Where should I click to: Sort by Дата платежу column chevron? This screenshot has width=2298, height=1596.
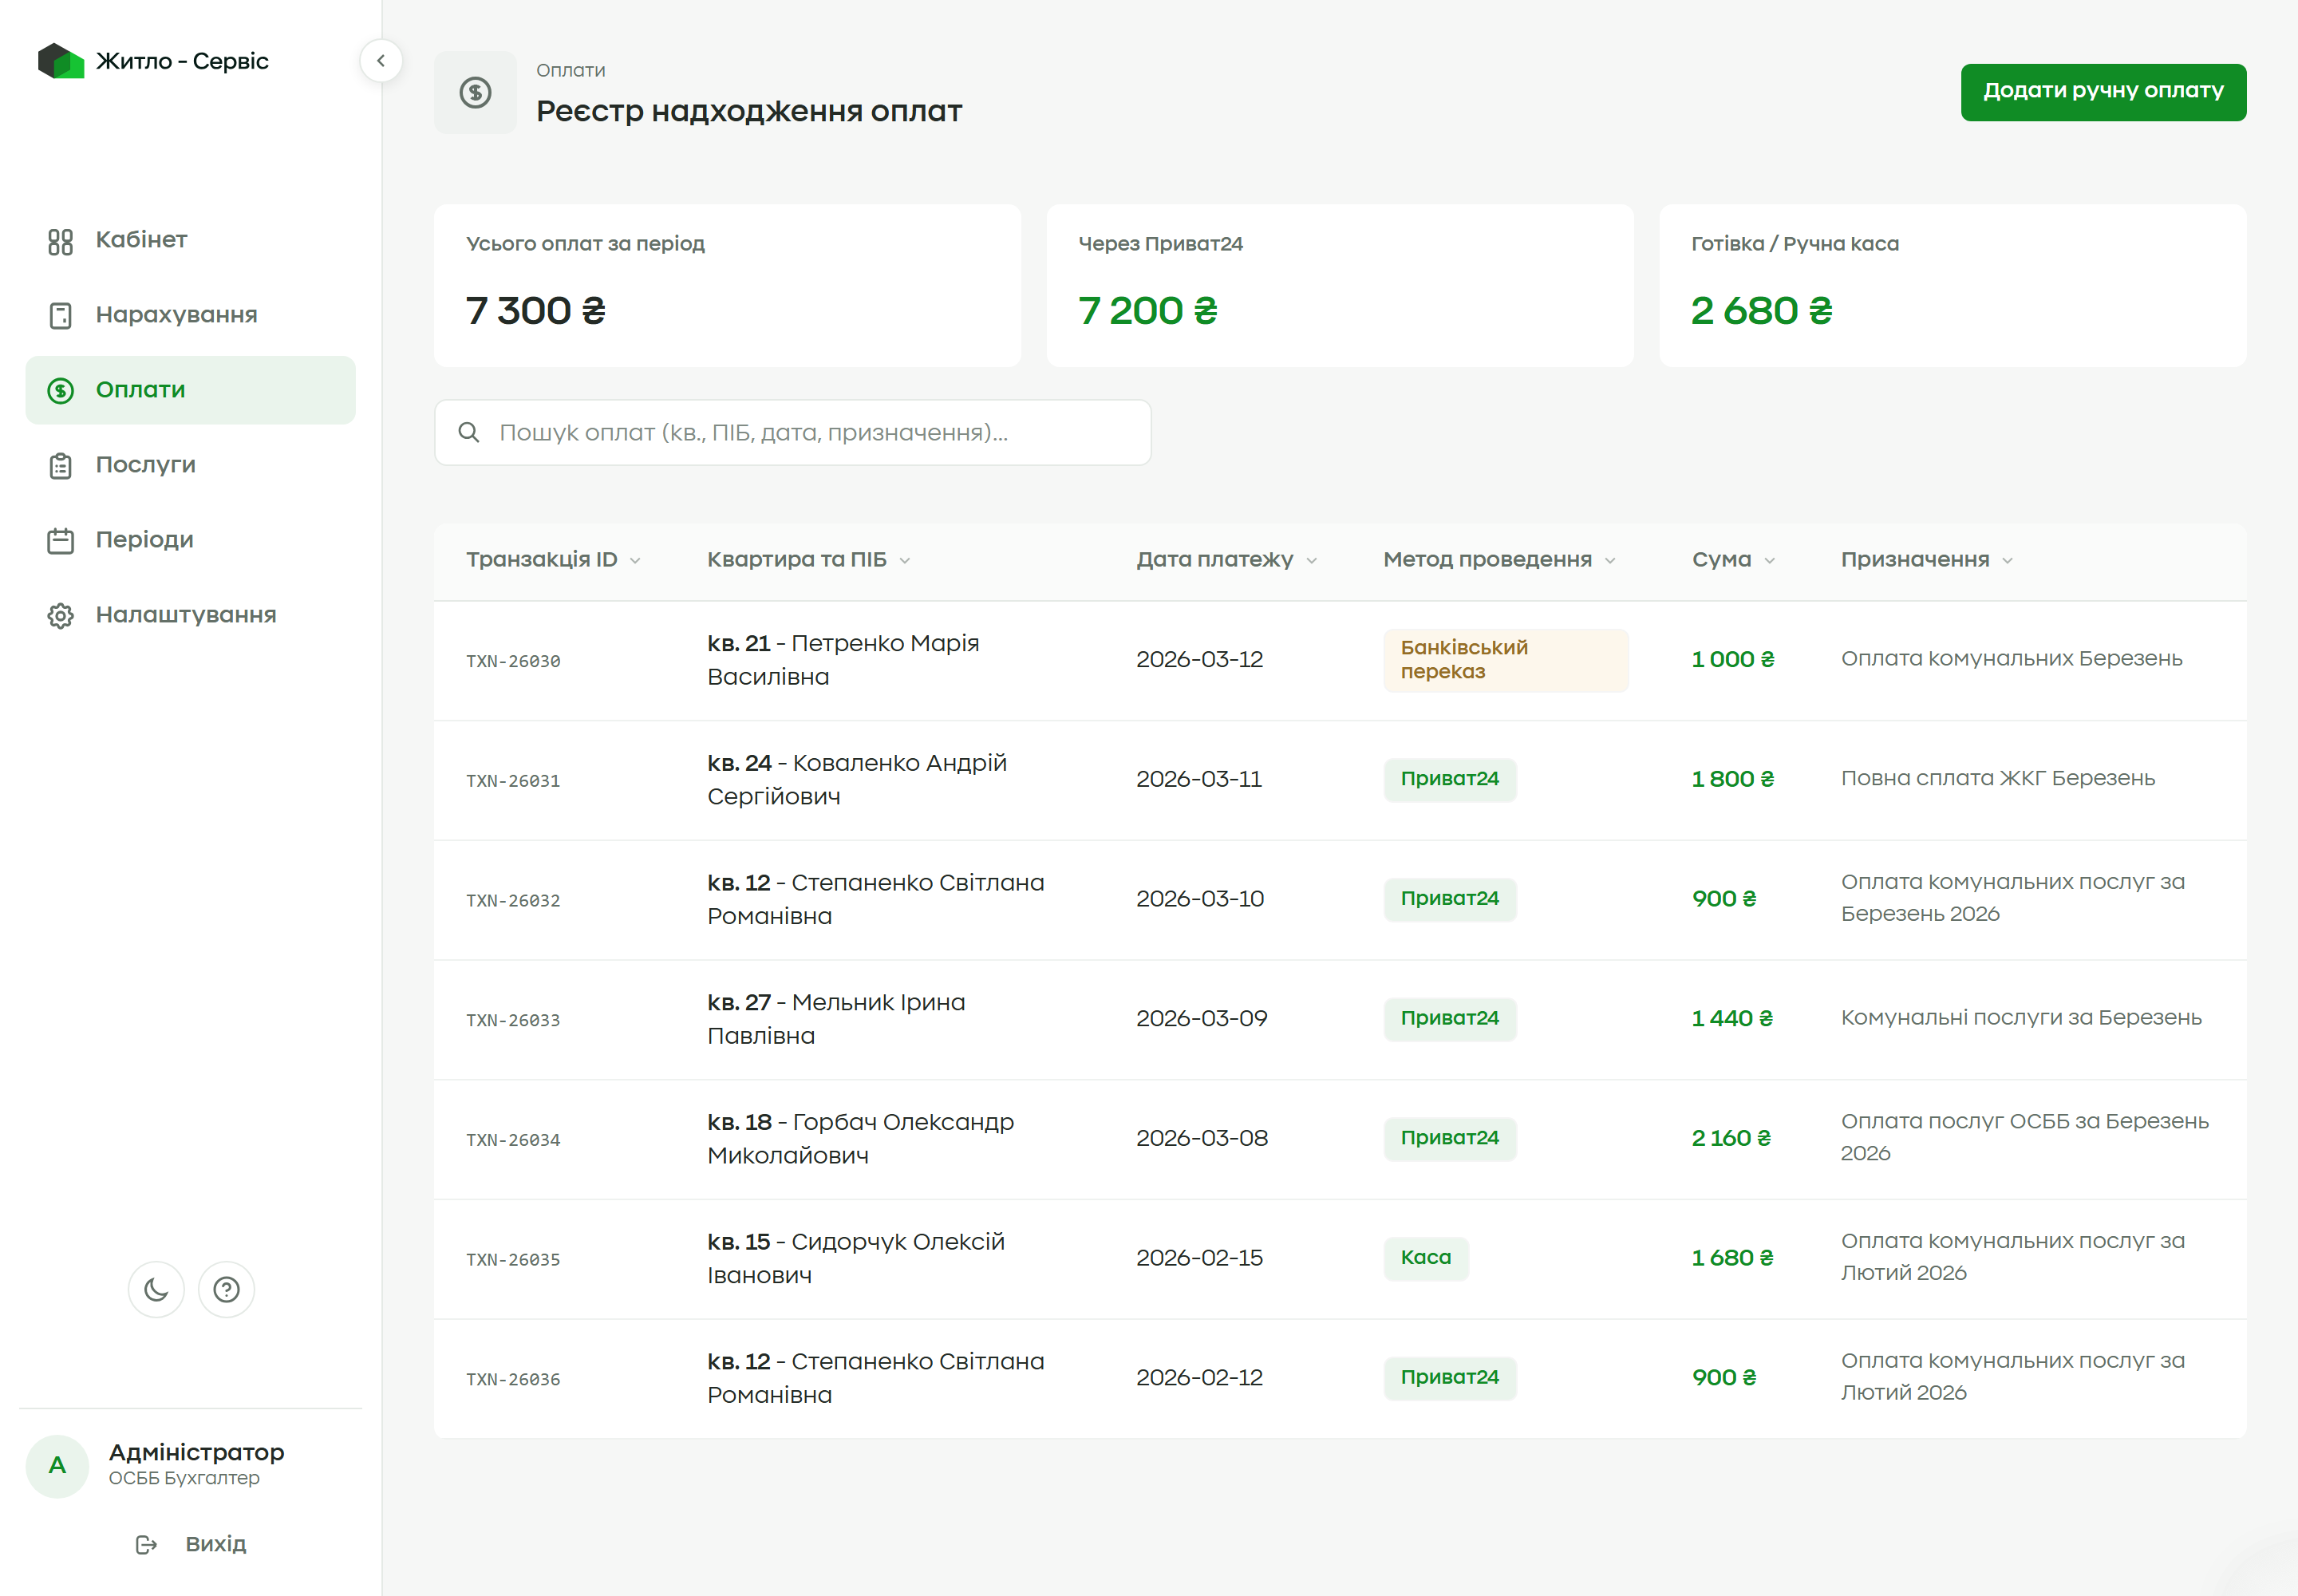pos(1312,561)
